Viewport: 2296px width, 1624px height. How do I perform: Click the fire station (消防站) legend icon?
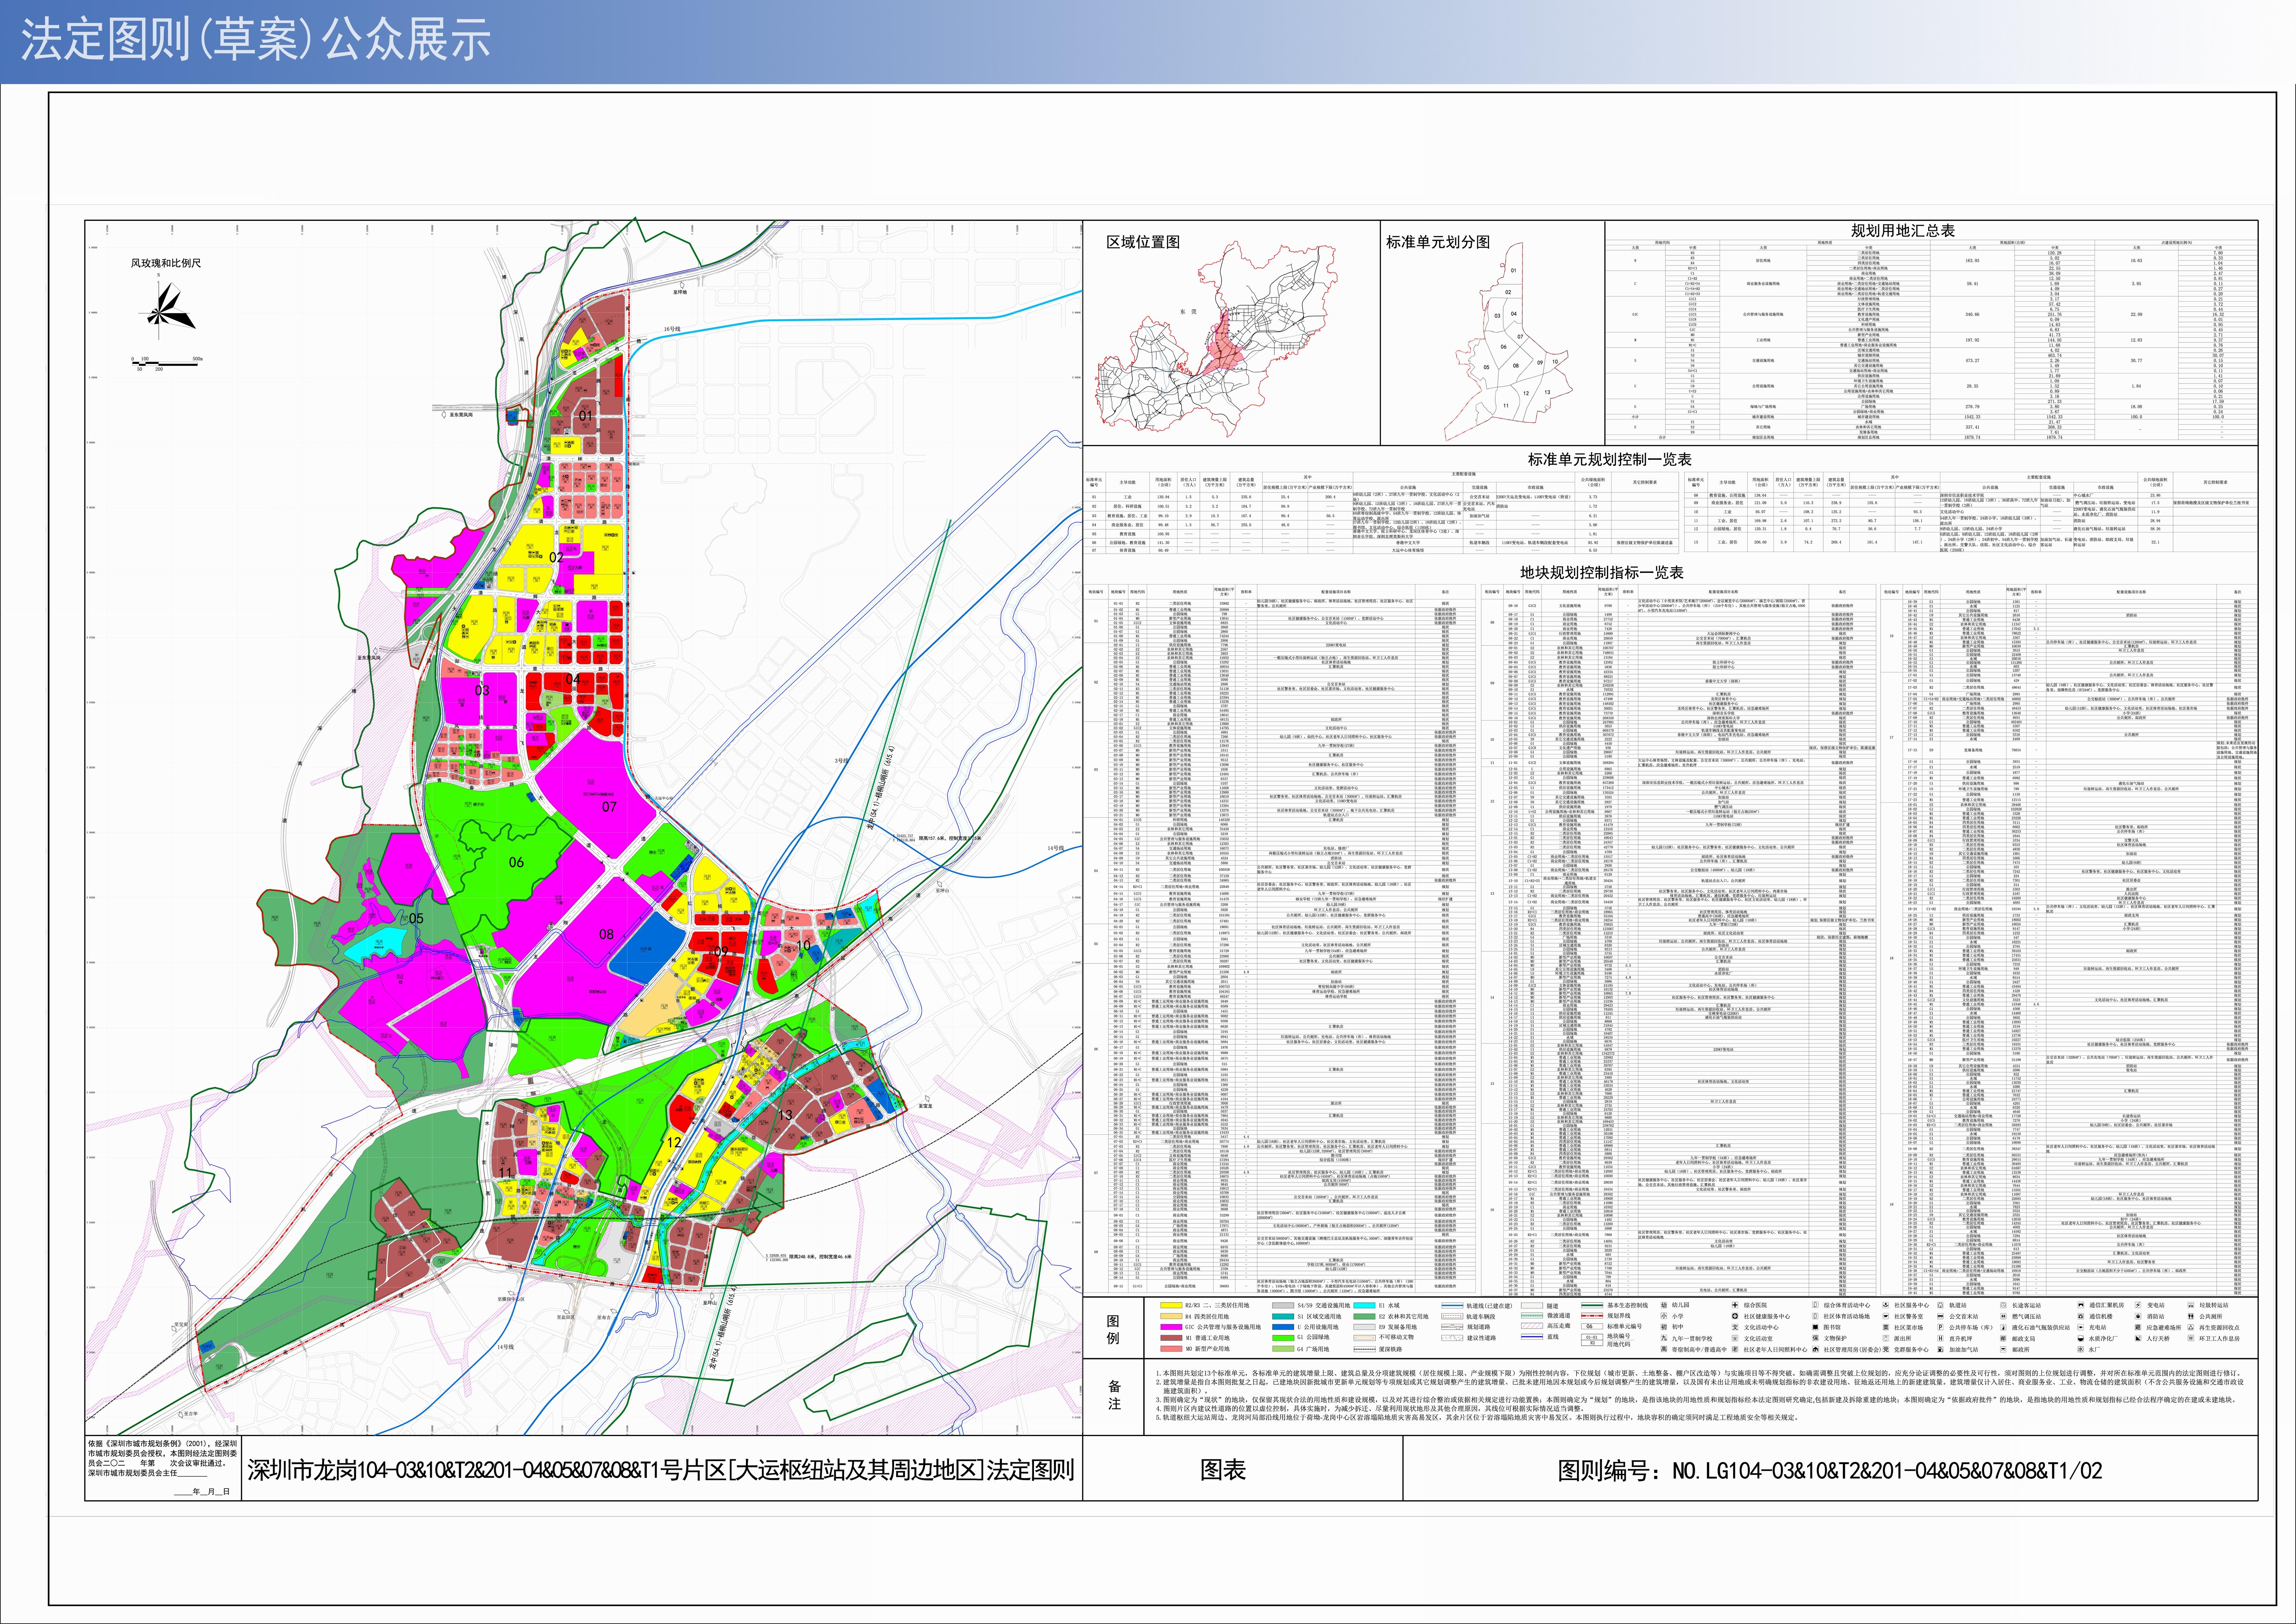2138,1316
